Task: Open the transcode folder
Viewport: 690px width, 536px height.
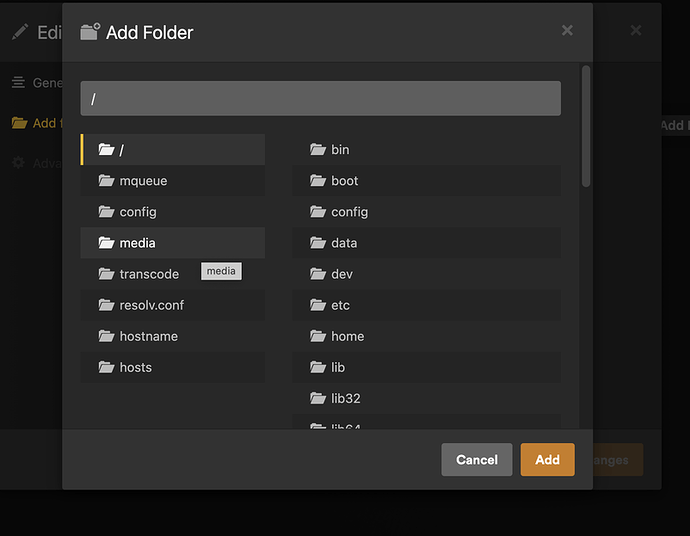Action: [x=172, y=274]
